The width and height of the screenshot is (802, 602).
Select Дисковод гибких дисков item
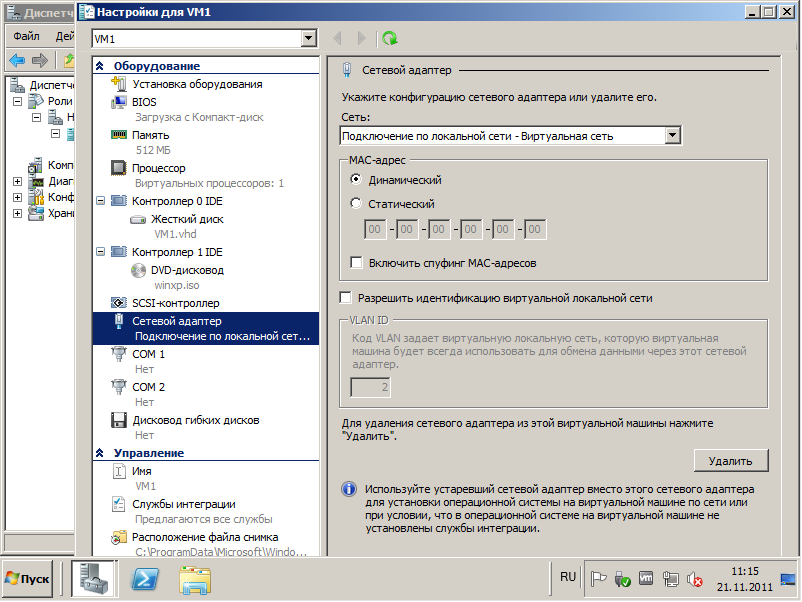[195, 420]
